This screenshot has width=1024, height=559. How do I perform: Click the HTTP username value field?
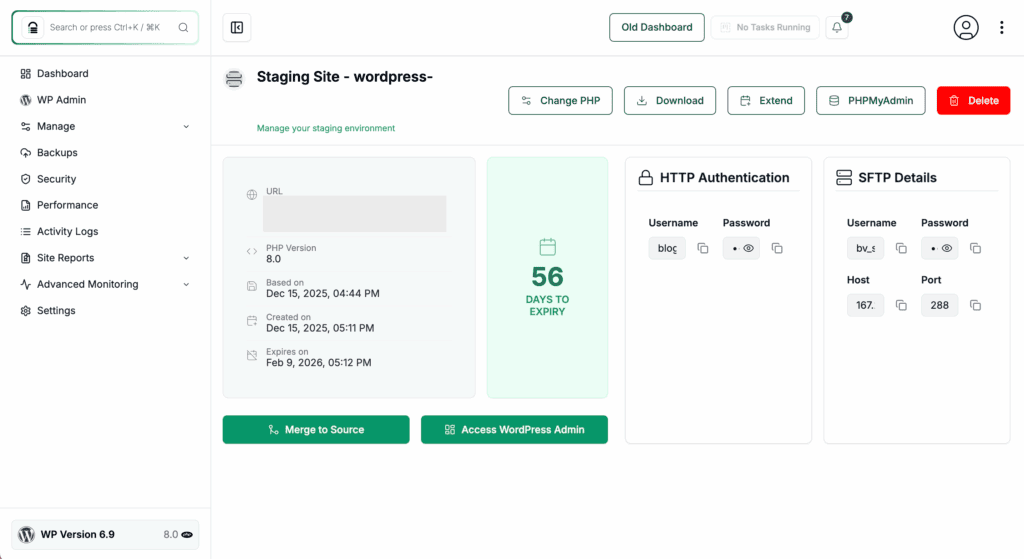pos(667,248)
